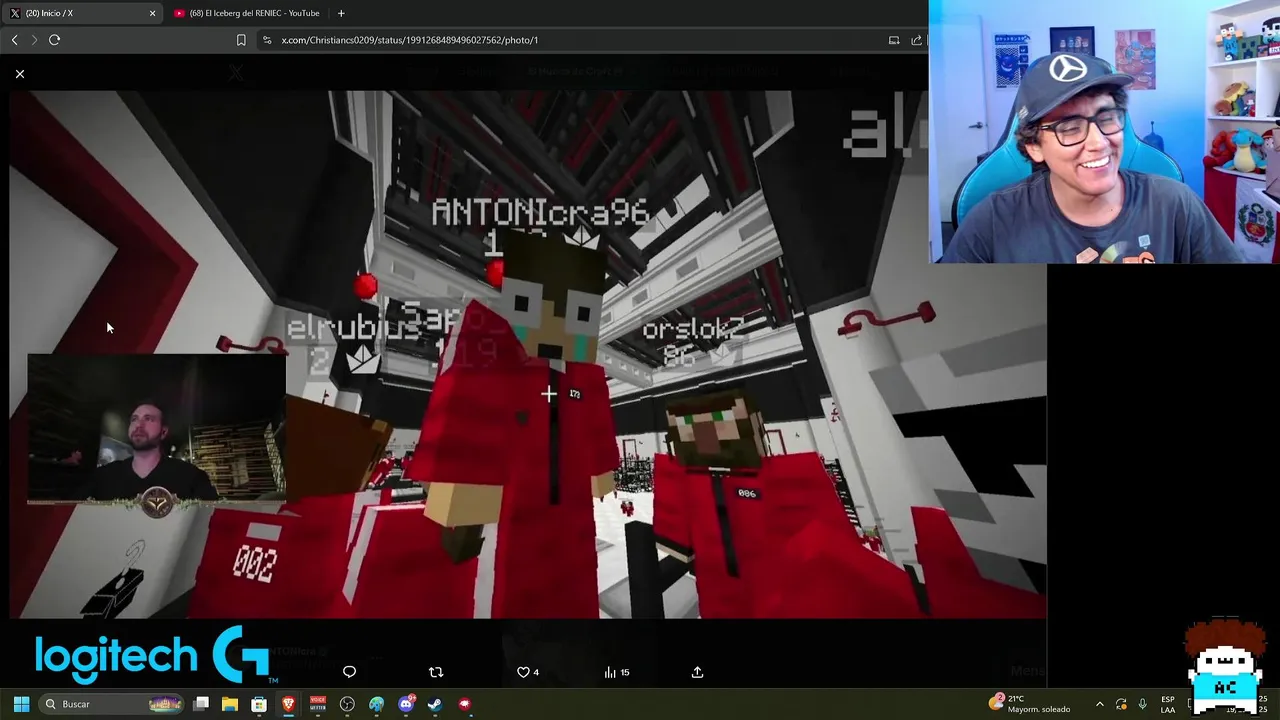
Task: Click the sync update tray icon
Action: click(x=1121, y=704)
